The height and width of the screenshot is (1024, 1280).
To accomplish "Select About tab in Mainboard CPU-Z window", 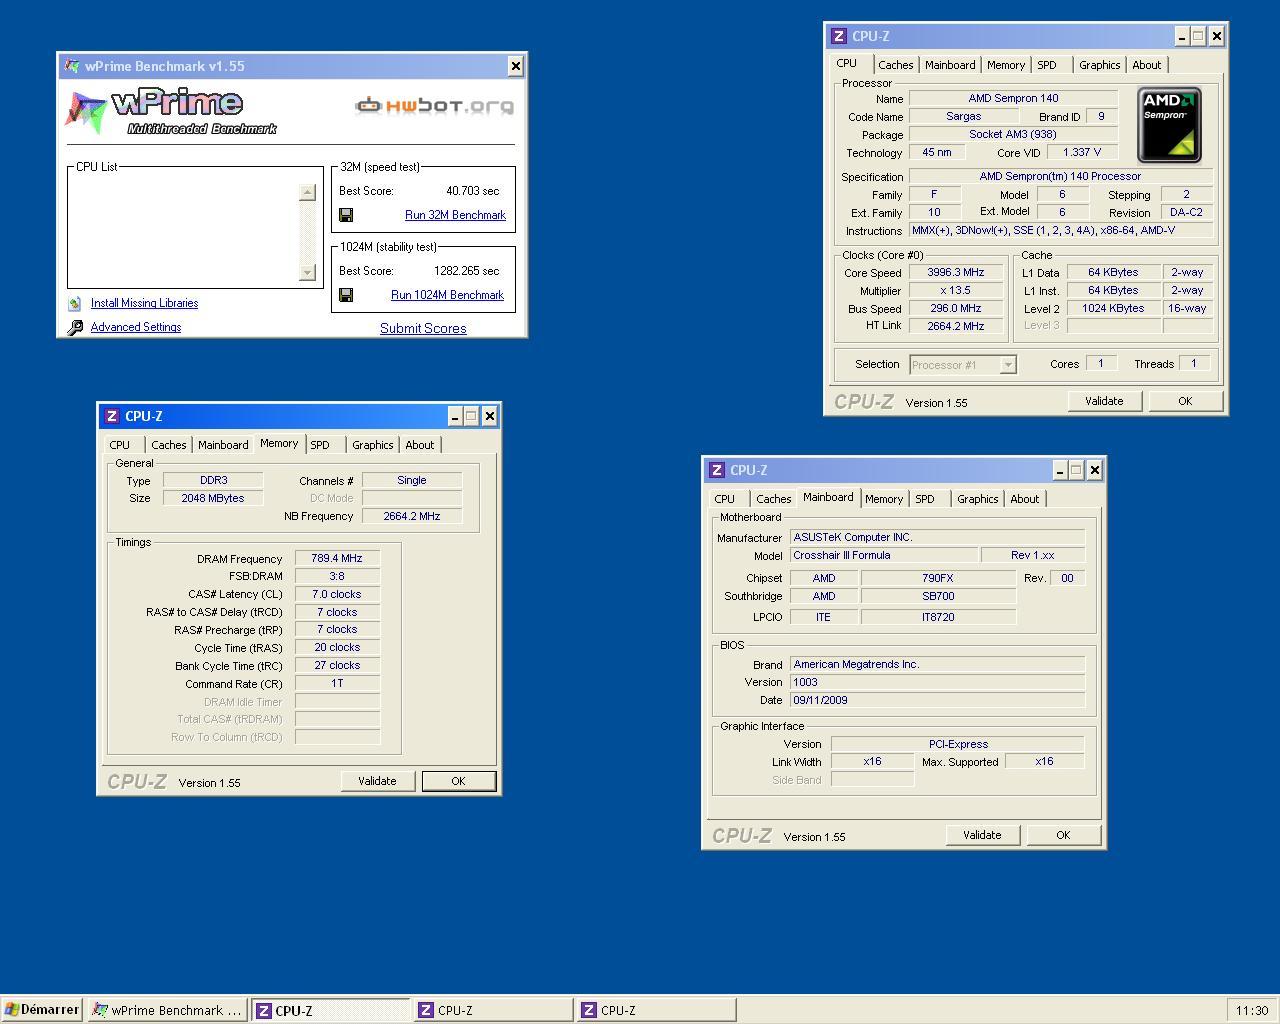I will point(1024,499).
